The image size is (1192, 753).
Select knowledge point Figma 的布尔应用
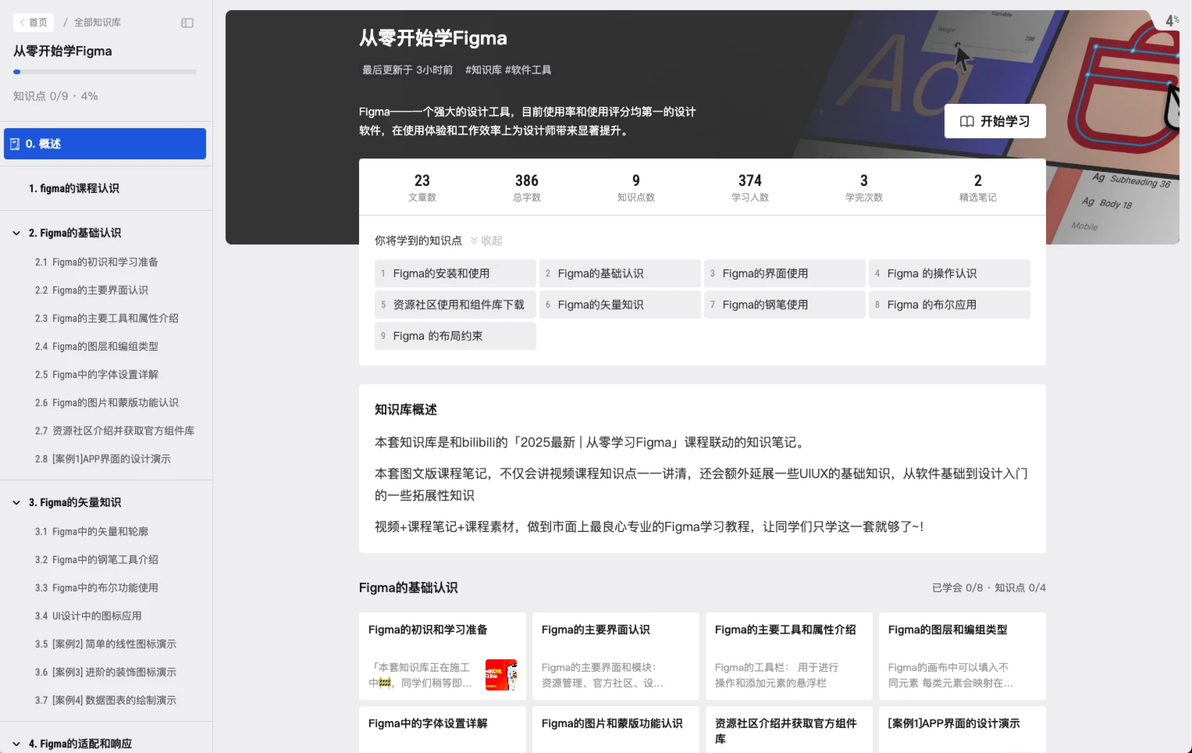949,305
